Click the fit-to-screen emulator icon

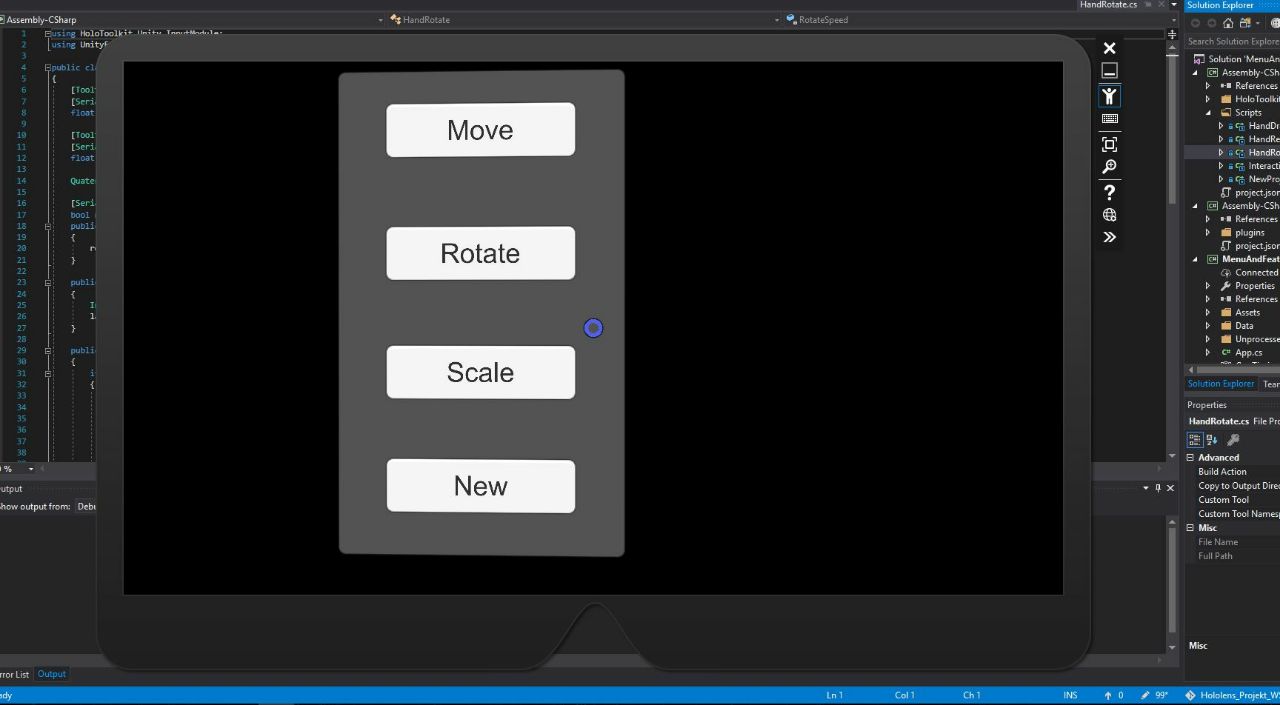point(1109,144)
